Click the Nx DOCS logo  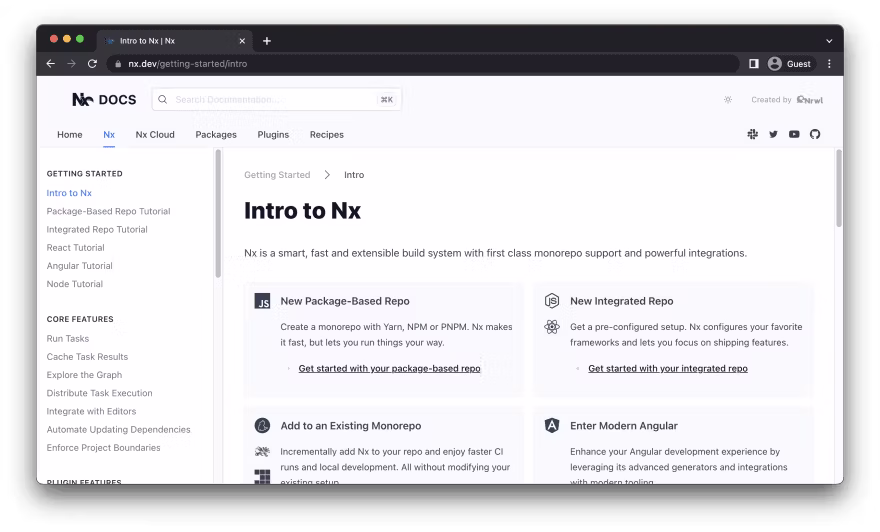104,99
